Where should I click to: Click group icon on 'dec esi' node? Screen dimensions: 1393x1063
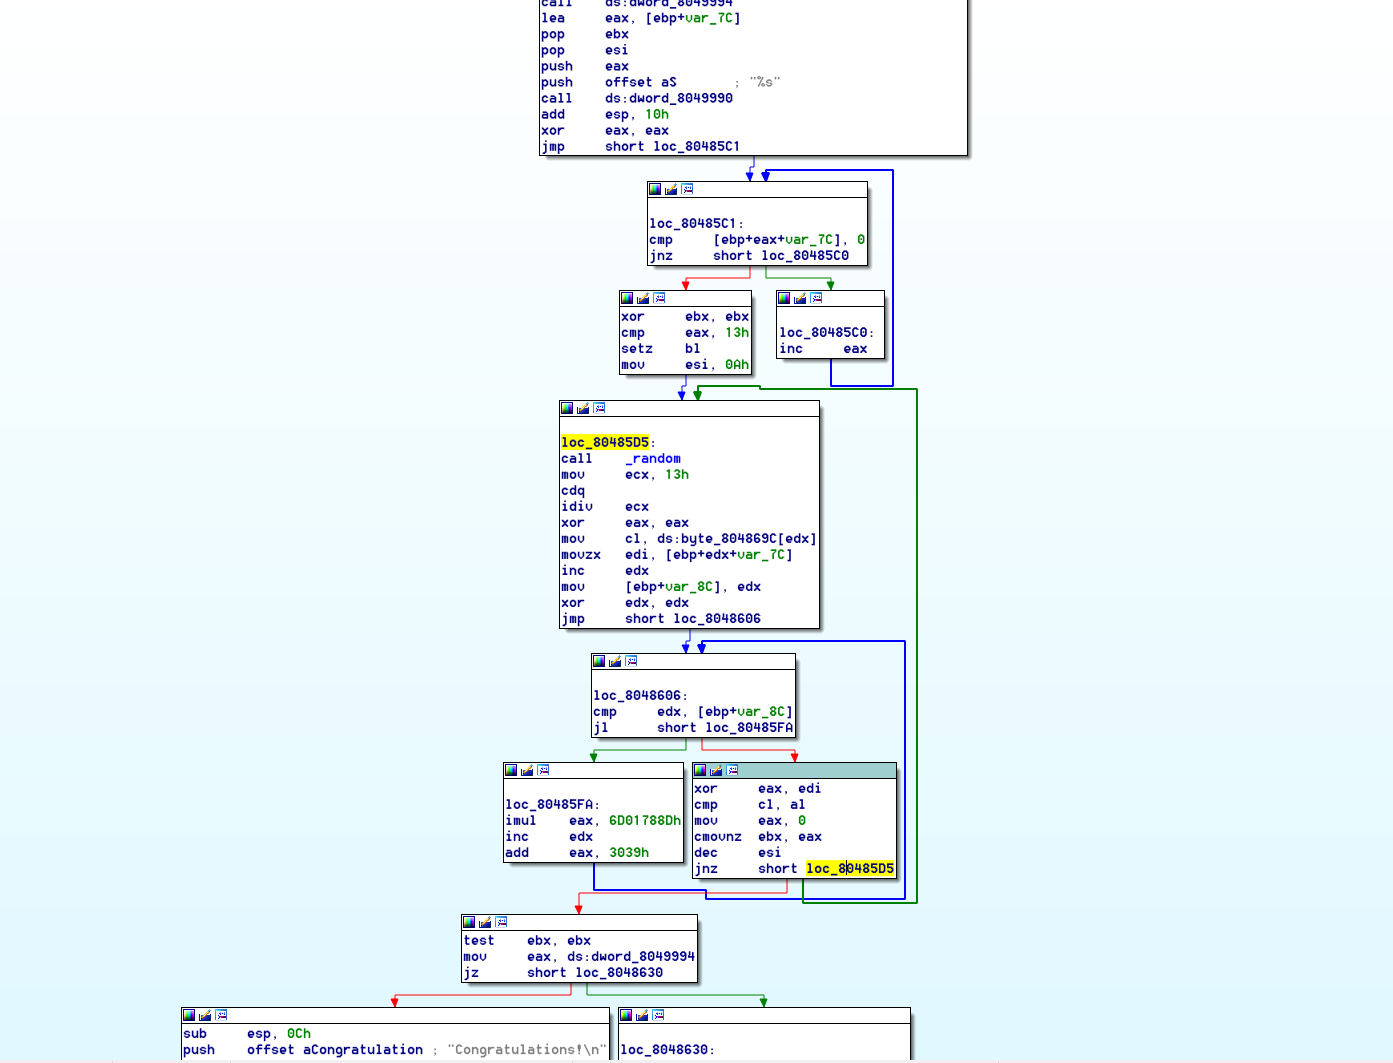732,770
